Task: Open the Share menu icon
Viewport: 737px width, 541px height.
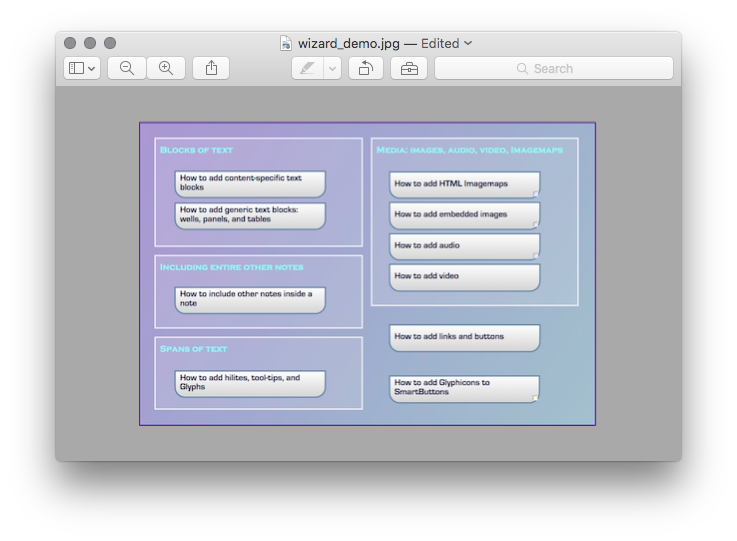Action: tap(211, 68)
